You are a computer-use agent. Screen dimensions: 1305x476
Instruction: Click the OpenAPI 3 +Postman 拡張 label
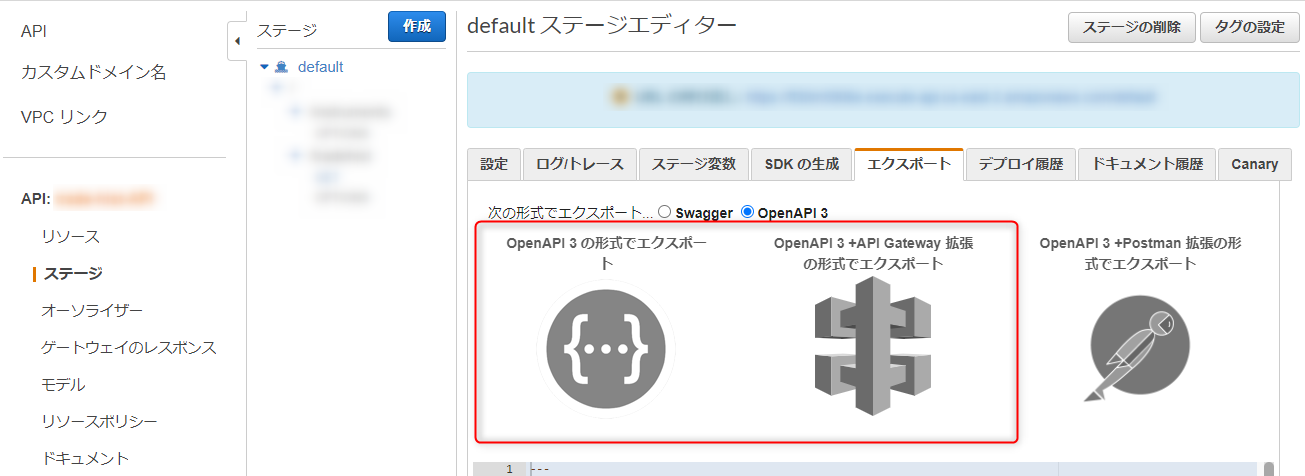pos(1140,253)
